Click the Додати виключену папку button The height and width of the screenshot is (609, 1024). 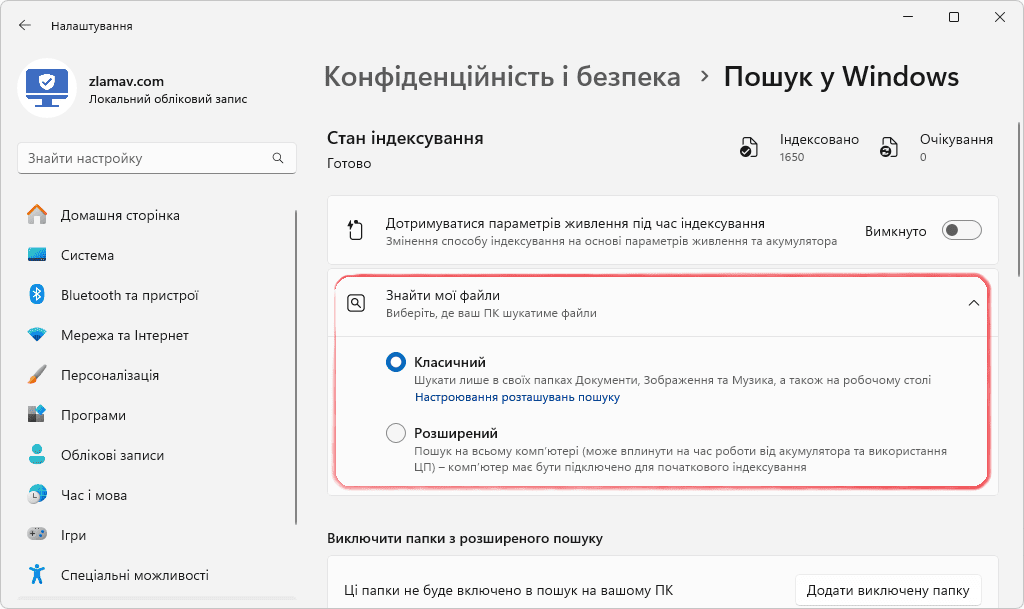point(888,590)
